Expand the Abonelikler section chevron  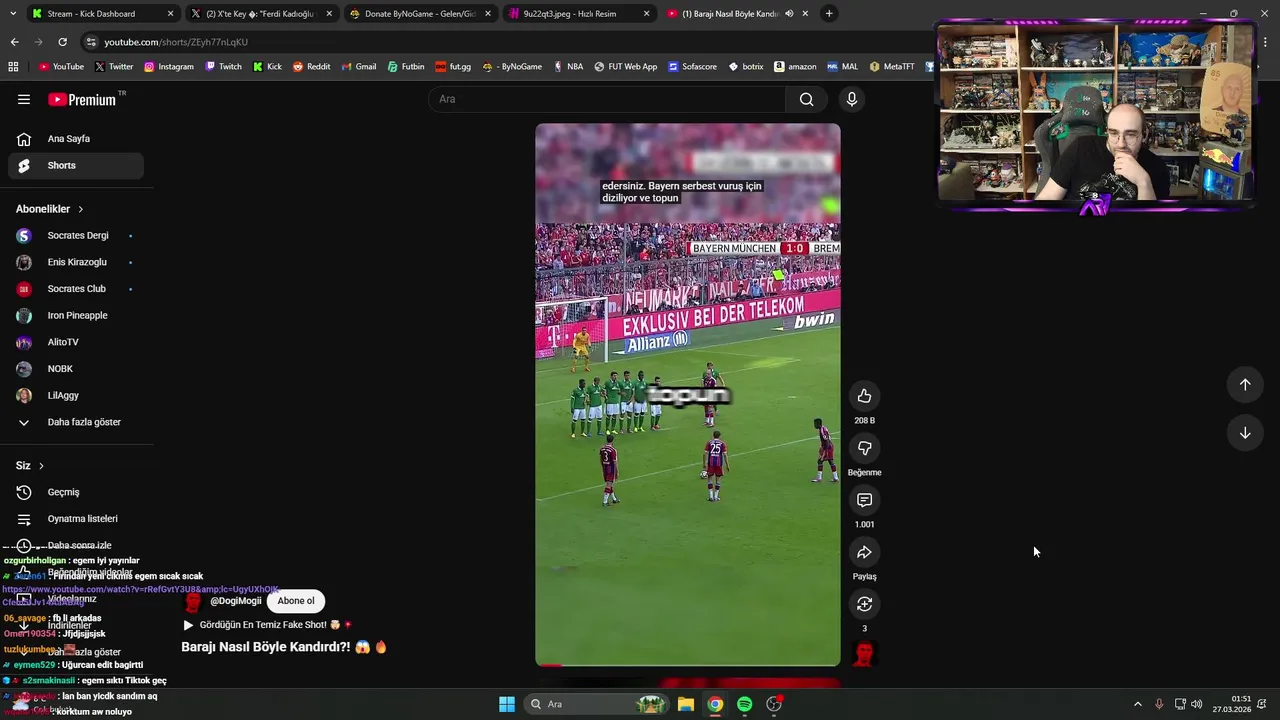80,209
